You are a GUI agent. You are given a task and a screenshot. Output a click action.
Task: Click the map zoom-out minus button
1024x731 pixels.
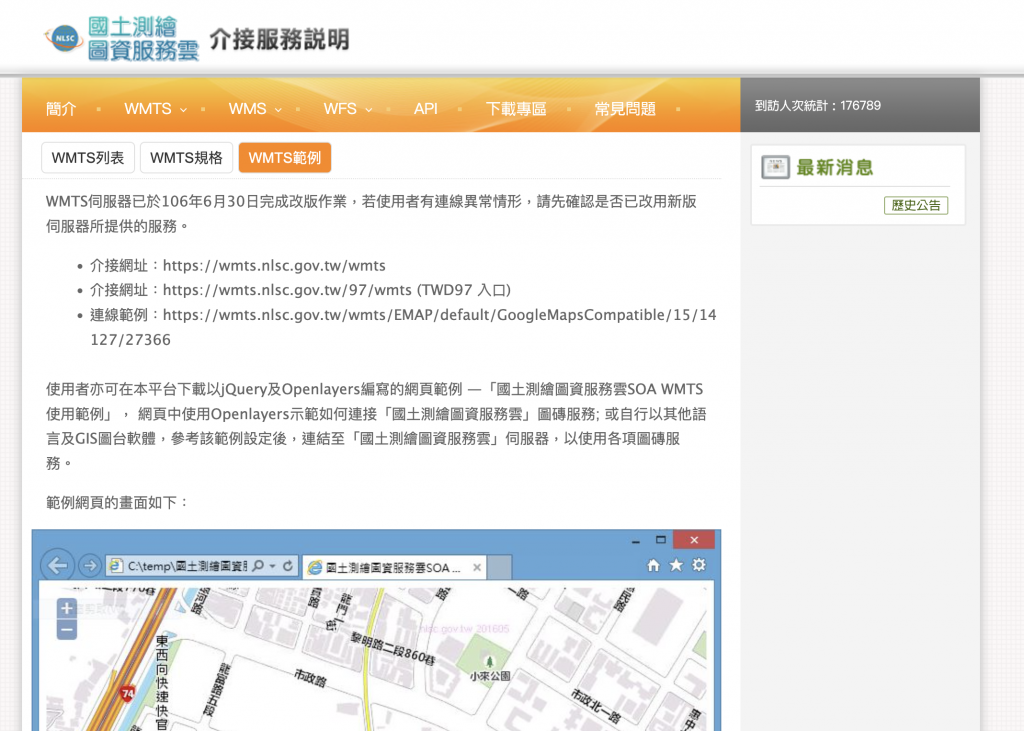pyautogui.click(x=67, y=630)
